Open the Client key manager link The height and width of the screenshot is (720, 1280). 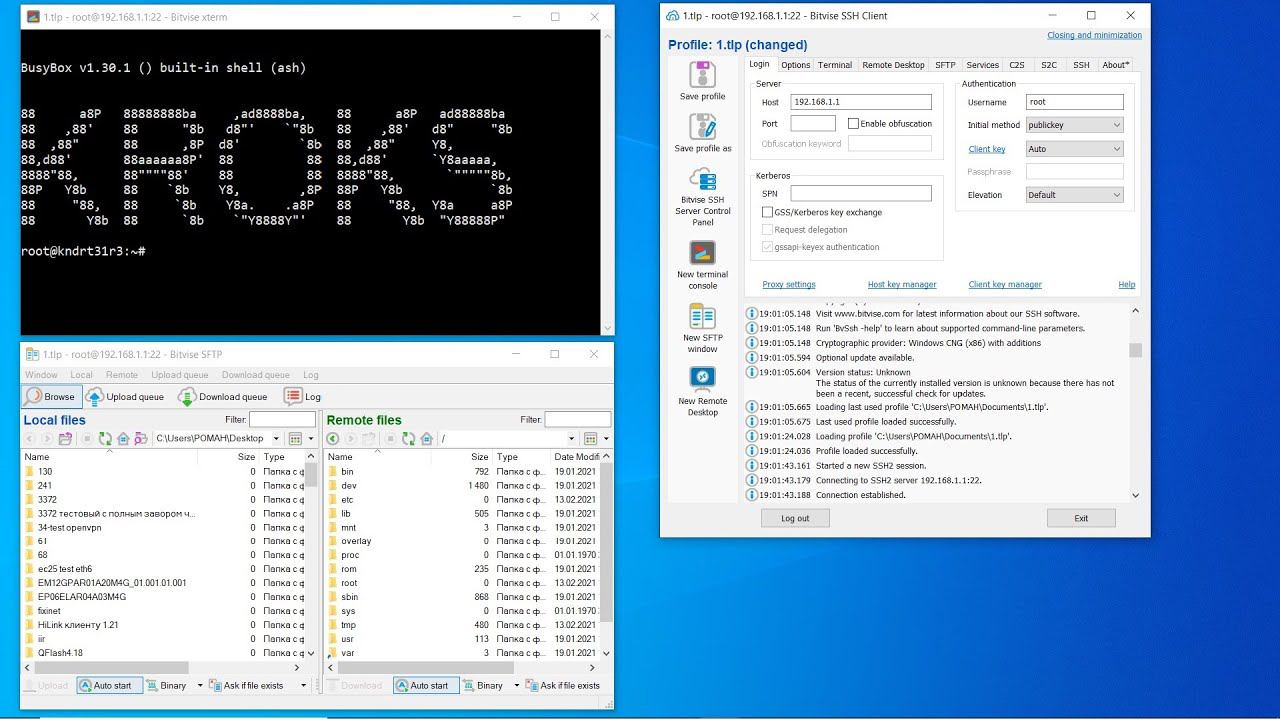pyautogui.click(x=1005, y=285)
